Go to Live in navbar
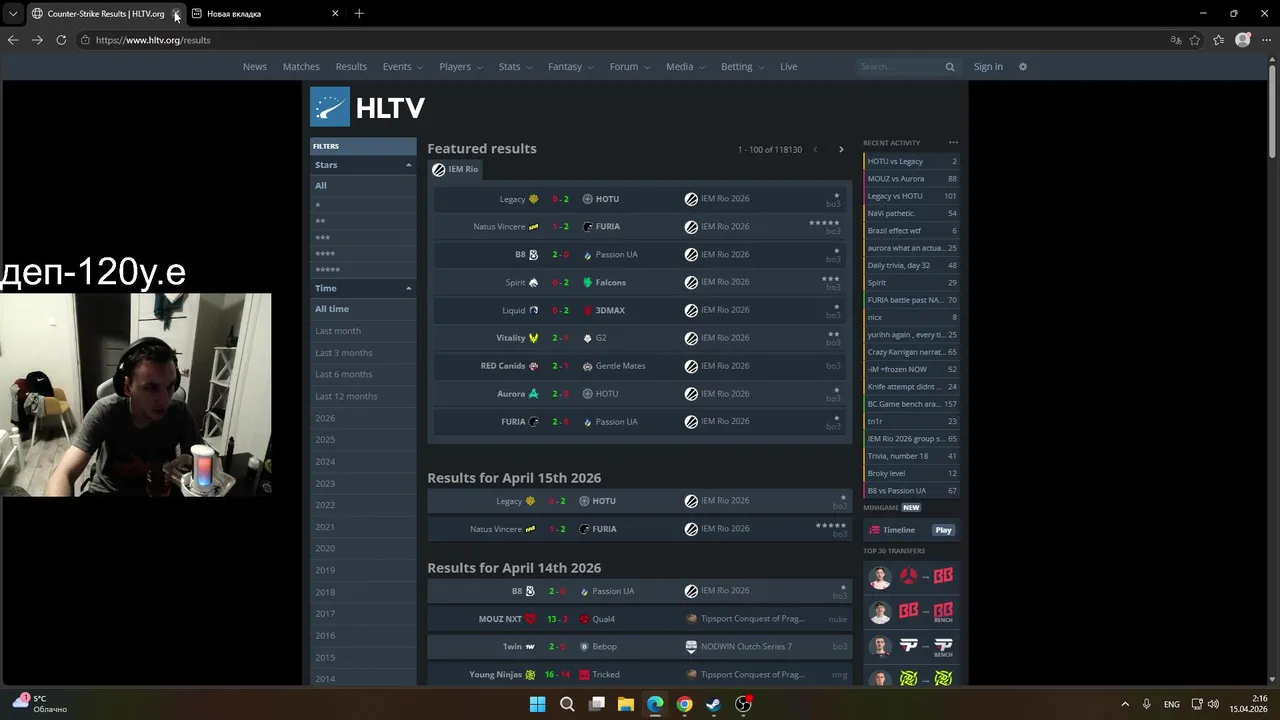This screenshot has width=1280, height=720. (x=789, y=67)
